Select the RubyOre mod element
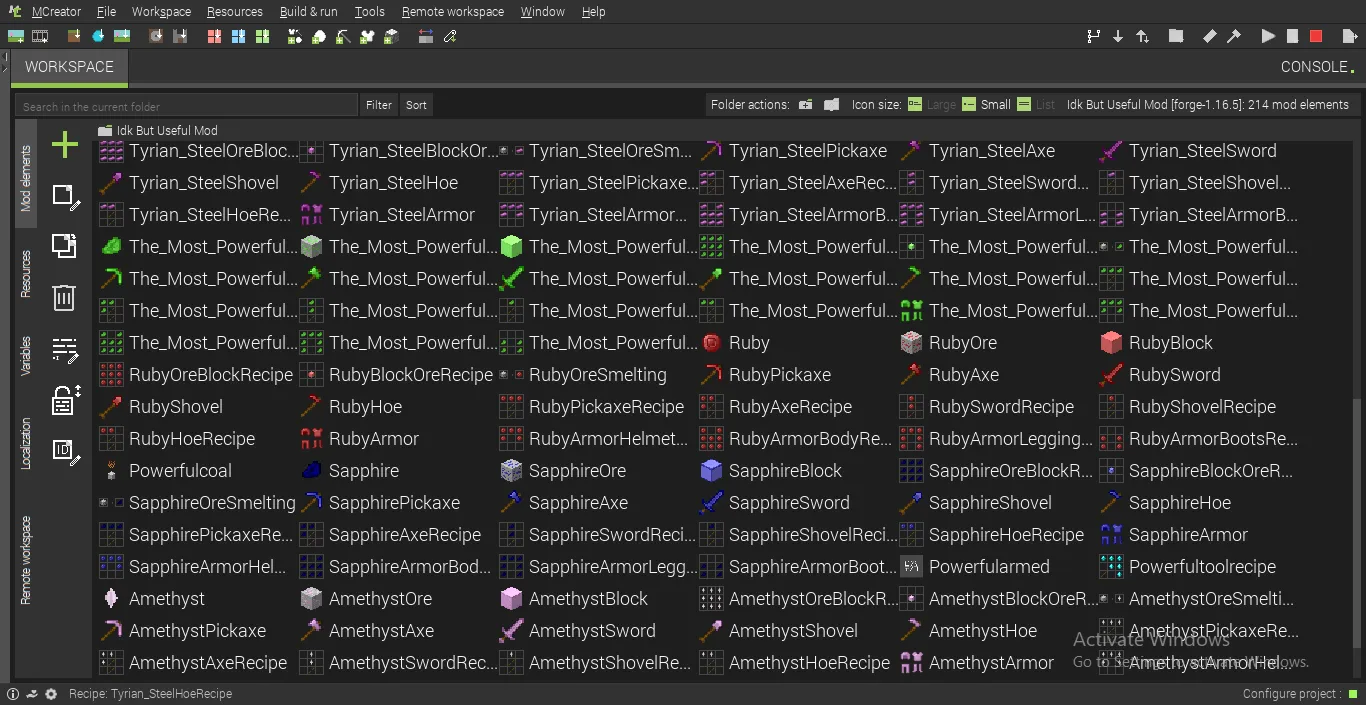 point(950,343)
